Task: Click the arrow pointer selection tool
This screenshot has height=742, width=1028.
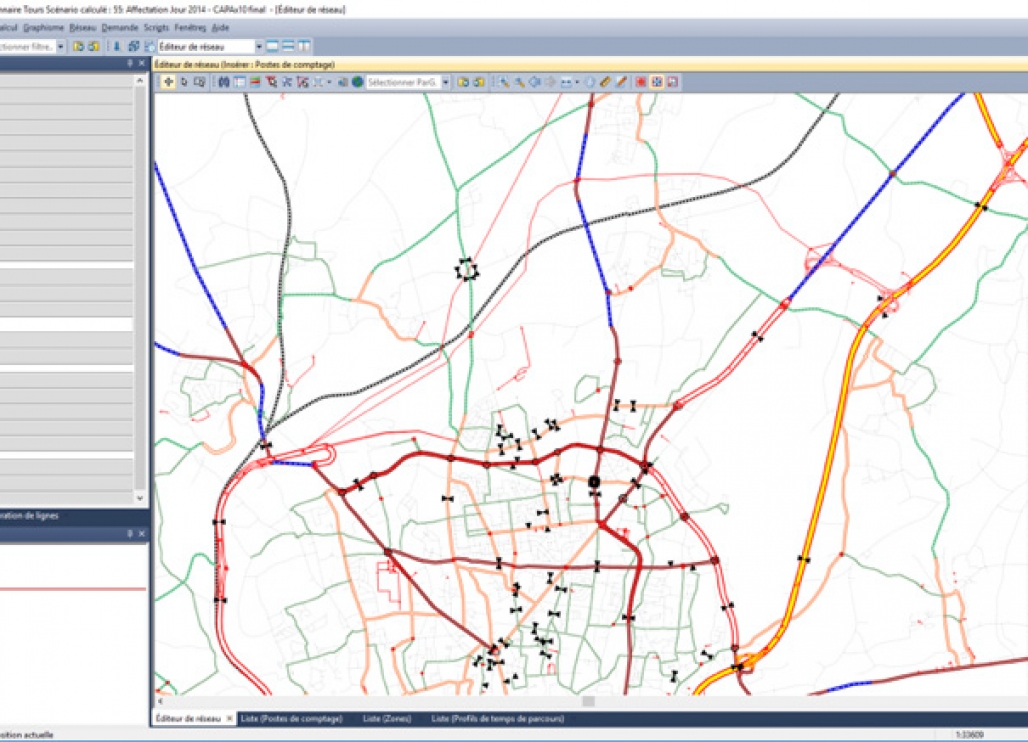Action: click(184, 82)
